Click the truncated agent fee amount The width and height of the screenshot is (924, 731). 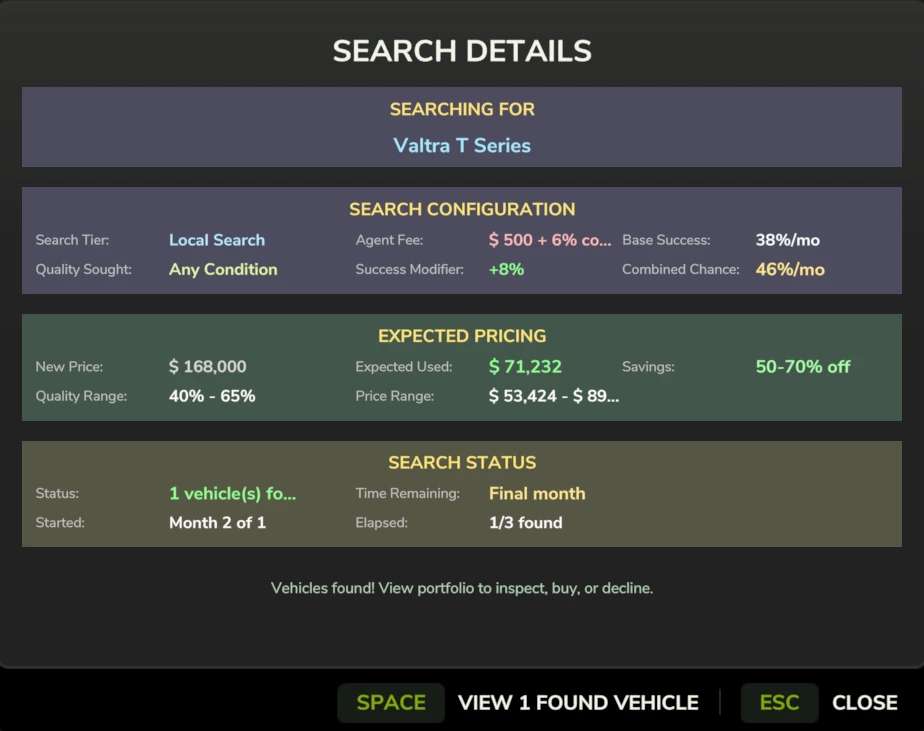click(x=549, y=240)
